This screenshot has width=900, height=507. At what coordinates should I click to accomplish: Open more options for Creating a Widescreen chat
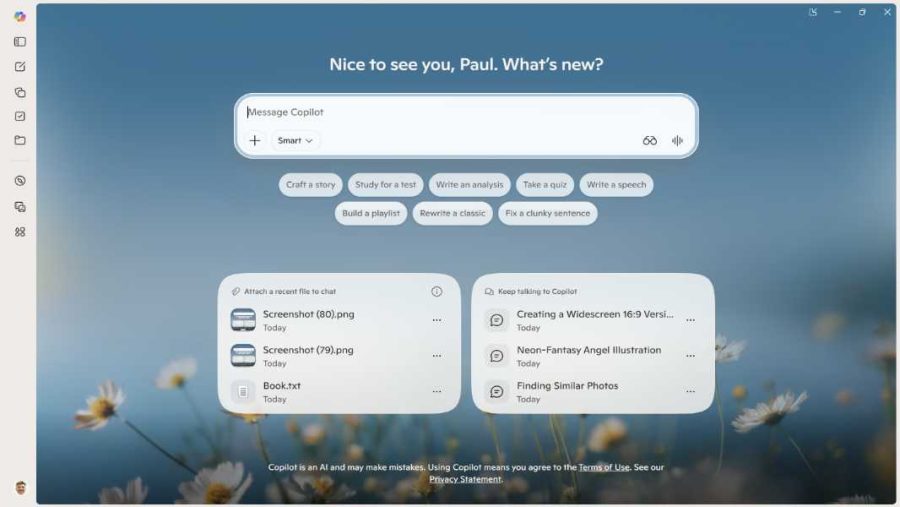[x=690, y=320]
